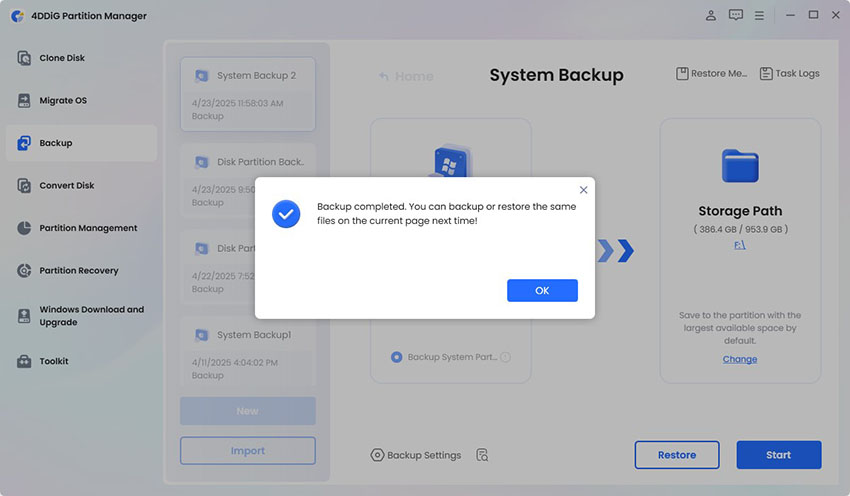
Task: Click the Migrate OS sidebar icon
Action: coord(24,100)
